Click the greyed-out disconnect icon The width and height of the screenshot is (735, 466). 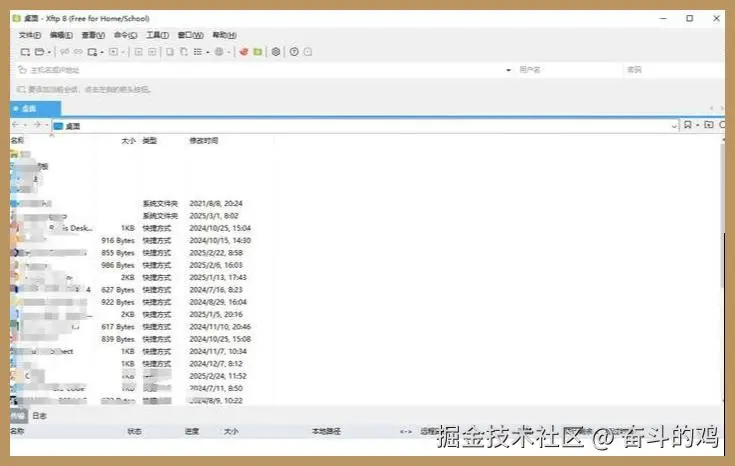click(x=78, y=52)
